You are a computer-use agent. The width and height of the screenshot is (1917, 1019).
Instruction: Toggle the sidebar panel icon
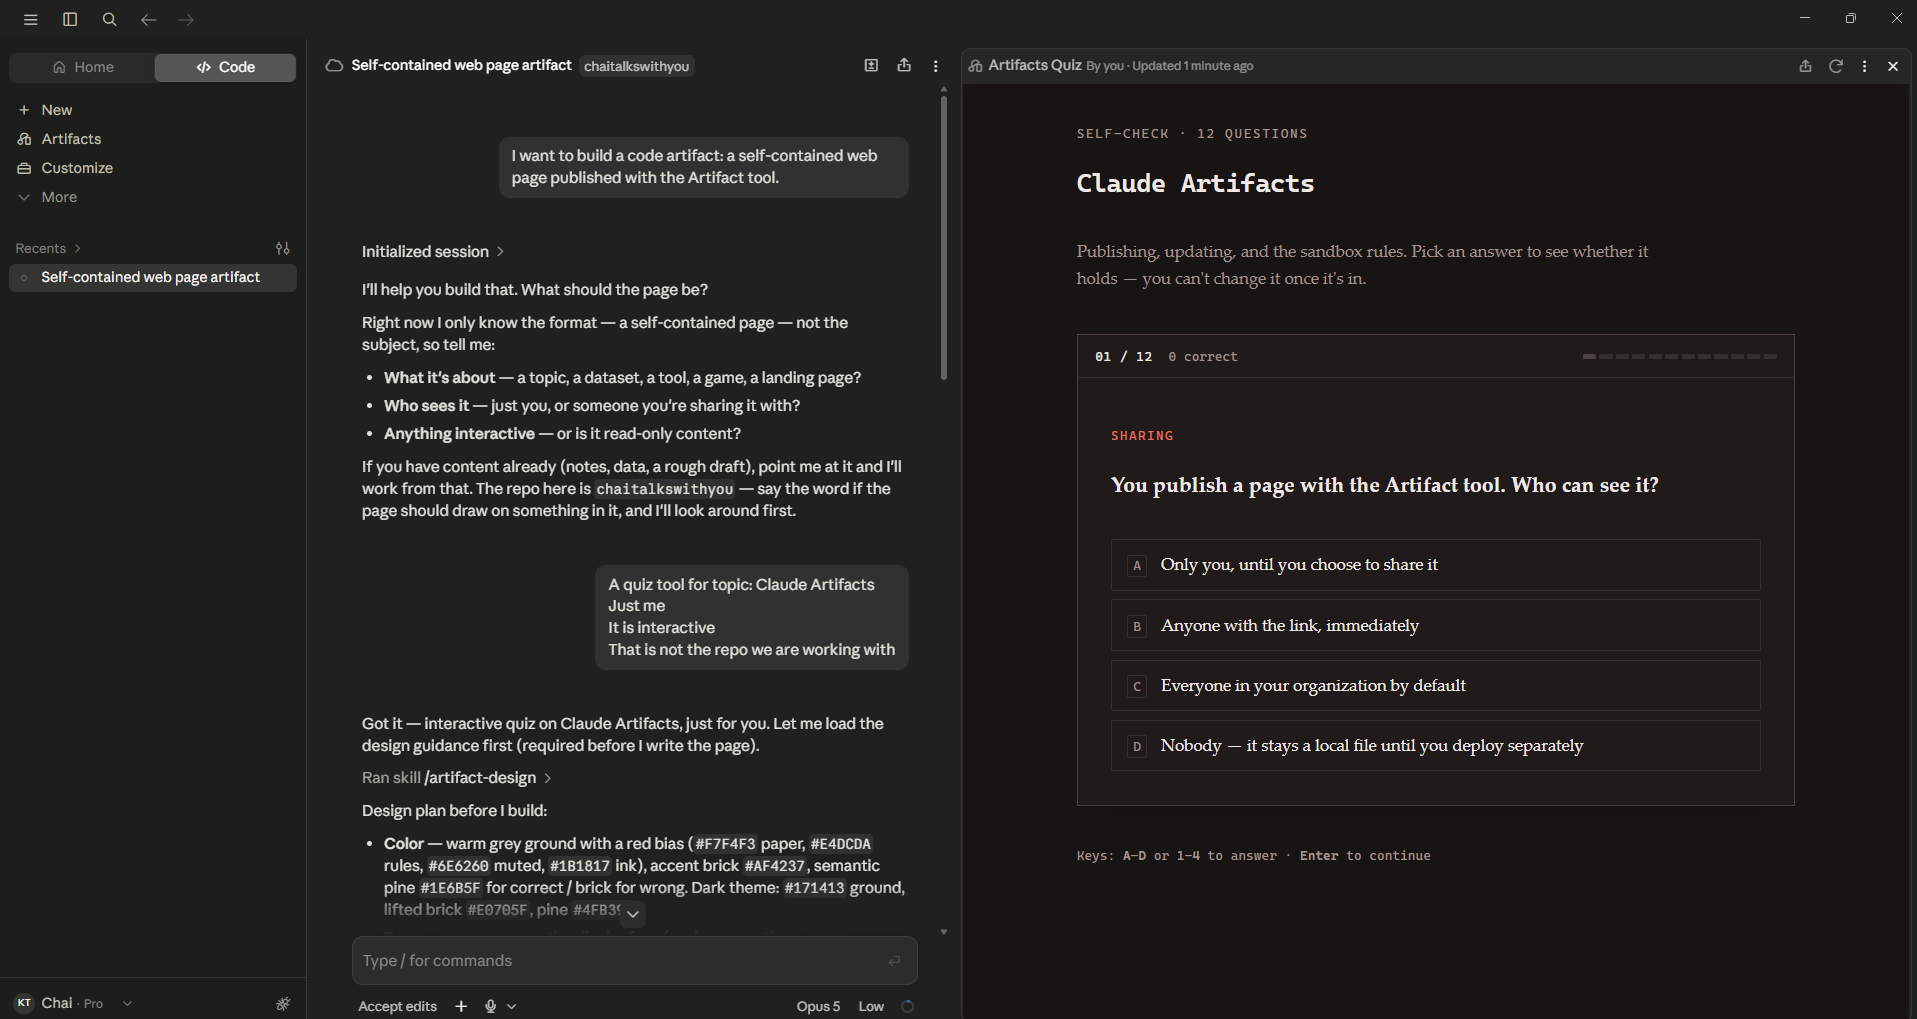click(x=70, y=19)
